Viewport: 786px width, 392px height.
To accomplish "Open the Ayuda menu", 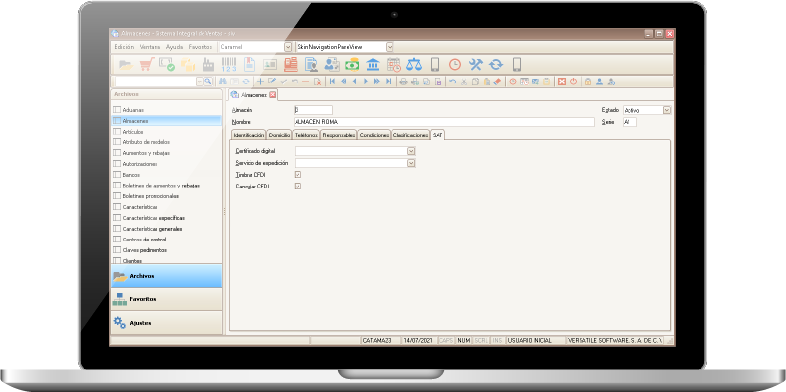I will point(174,47).
